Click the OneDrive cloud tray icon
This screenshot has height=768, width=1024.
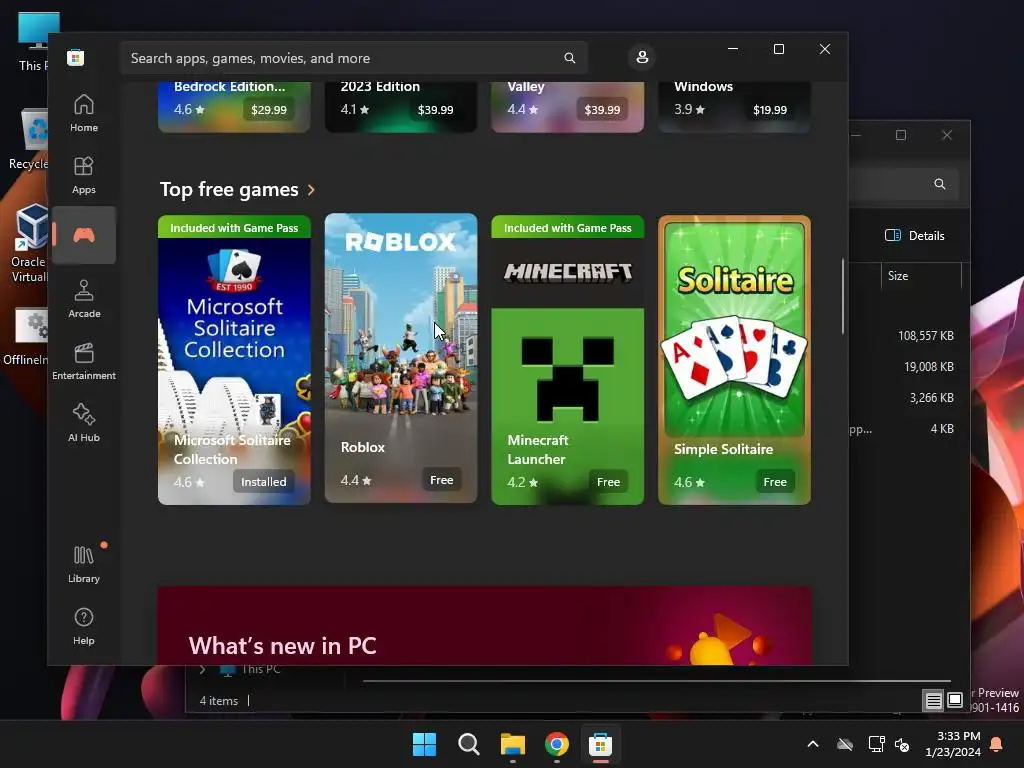[845, 744]
